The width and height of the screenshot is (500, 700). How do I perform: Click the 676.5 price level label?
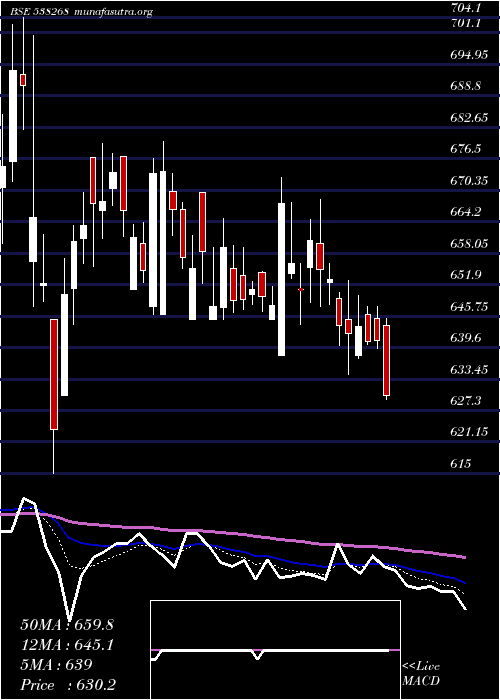tap(465, 148)
